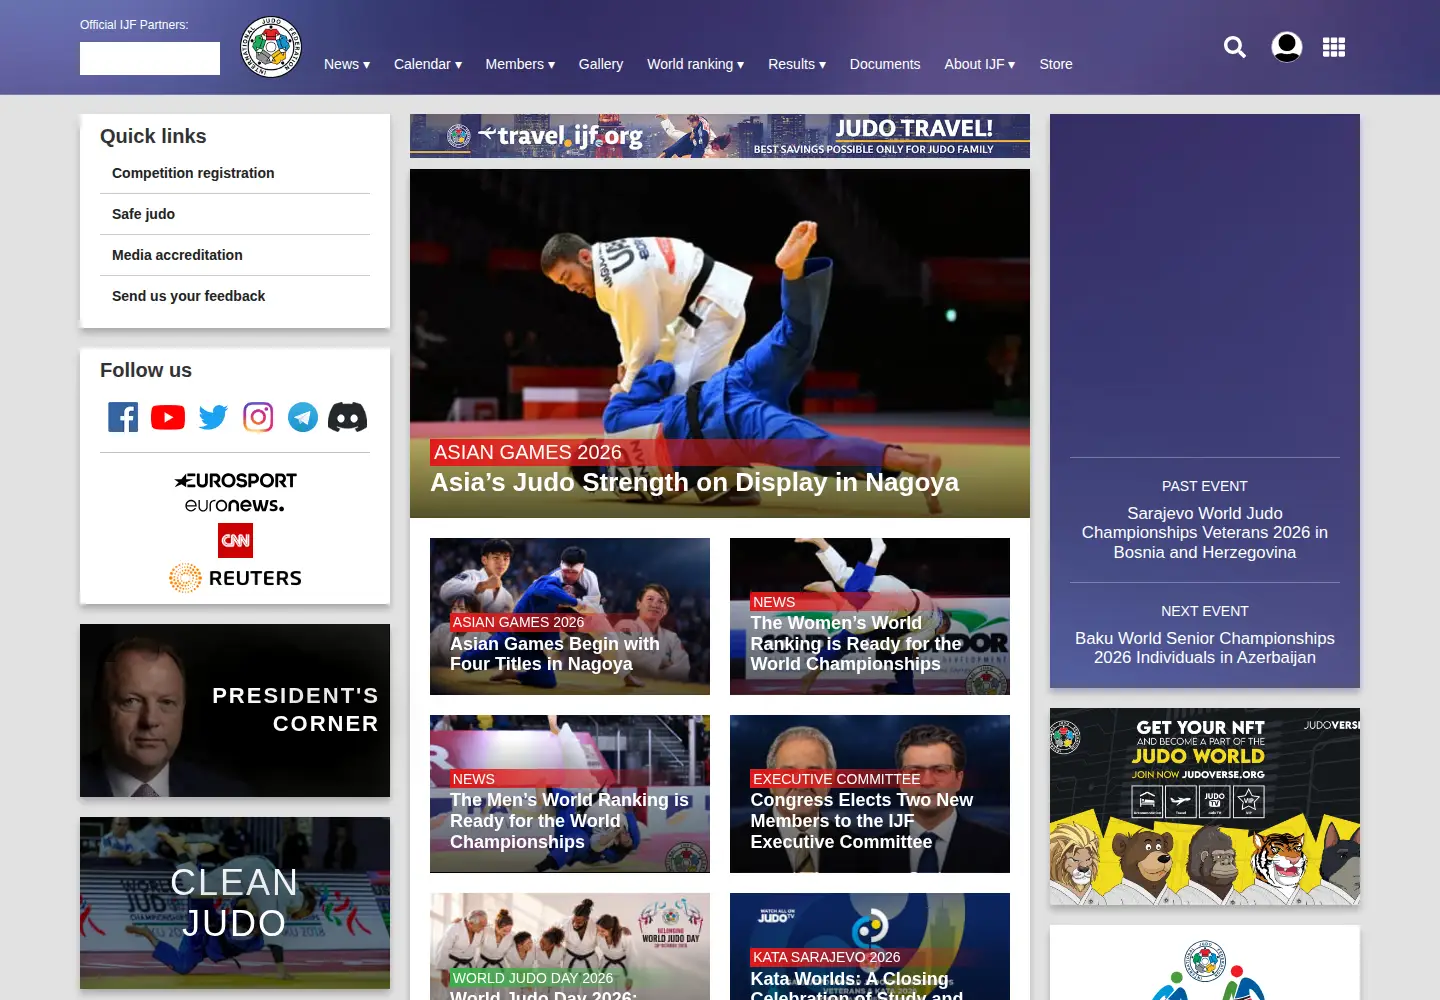
Task: Click the Official IJF Partners white box
Action: tap(150, 58)
